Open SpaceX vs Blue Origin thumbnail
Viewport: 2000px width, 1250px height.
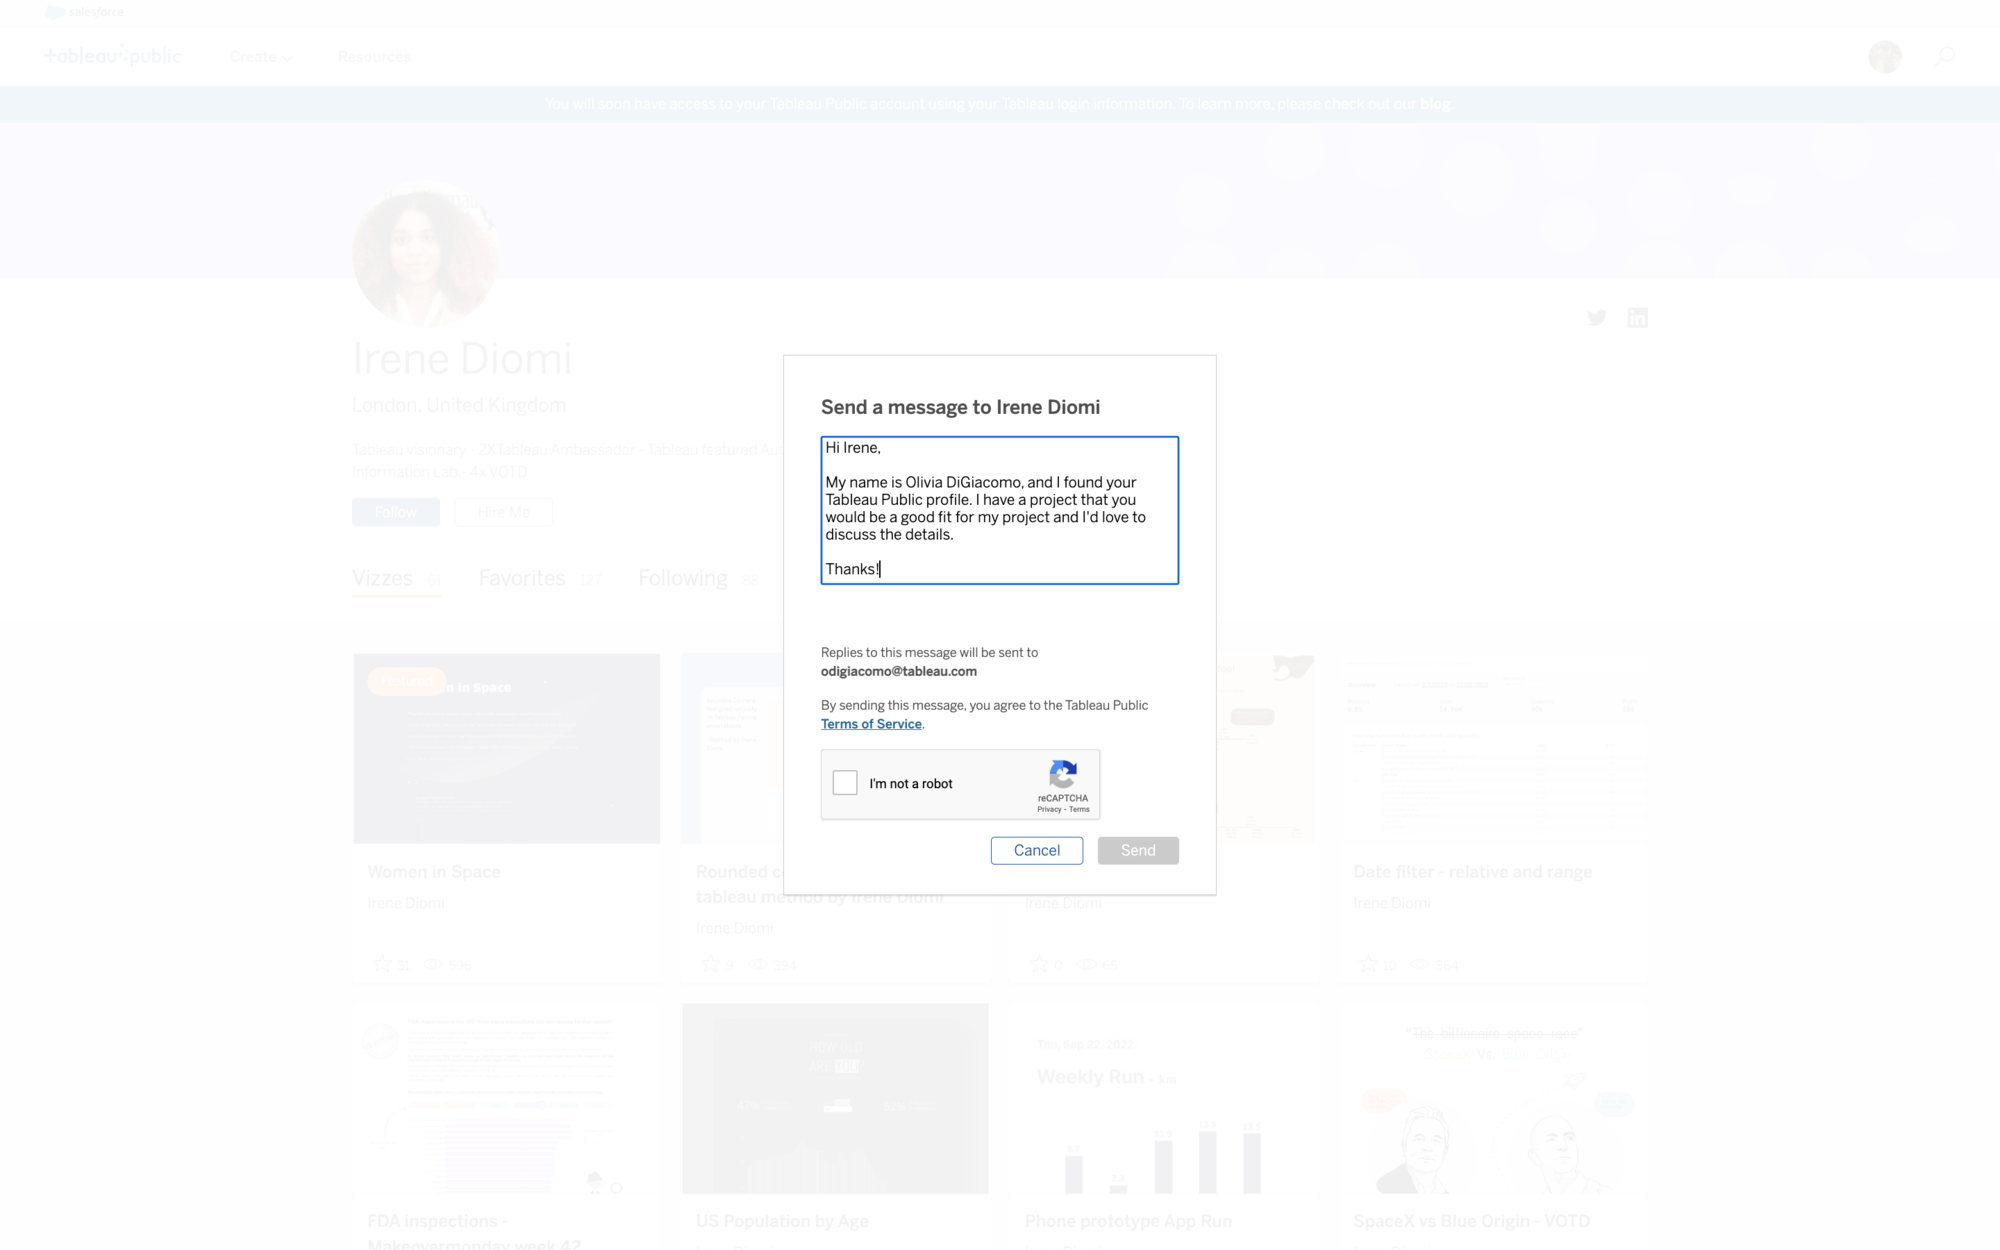click(1493, 1098)
